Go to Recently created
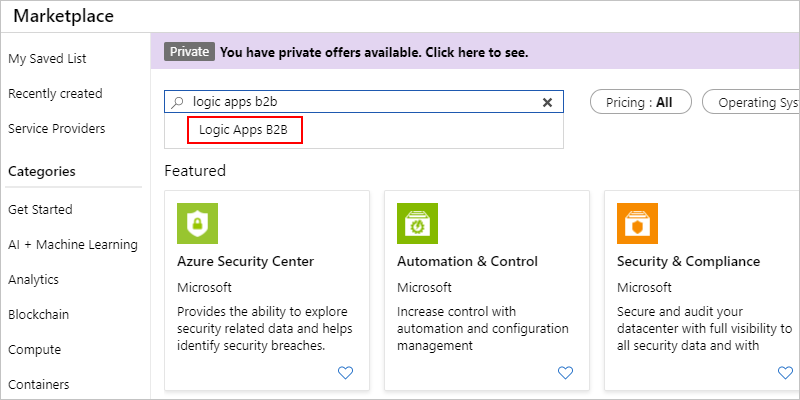Screen dimensions: 800x400 (x=55, y=94)
